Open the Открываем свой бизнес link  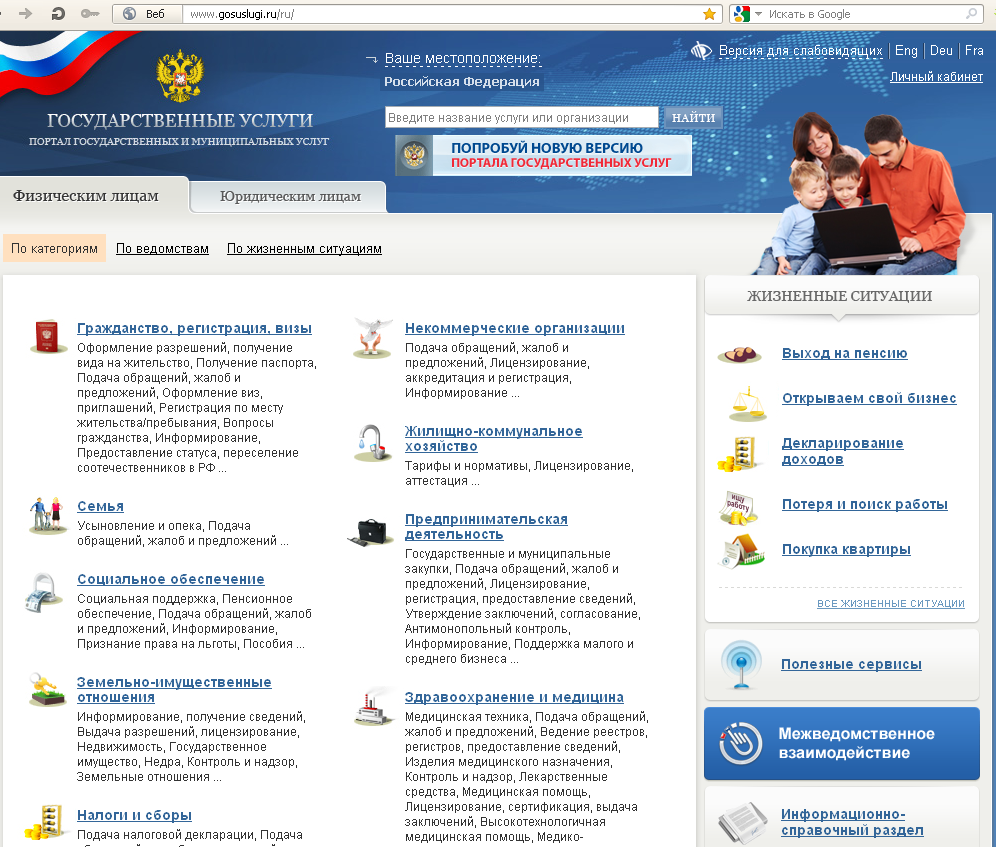click(x=869, y=398)
